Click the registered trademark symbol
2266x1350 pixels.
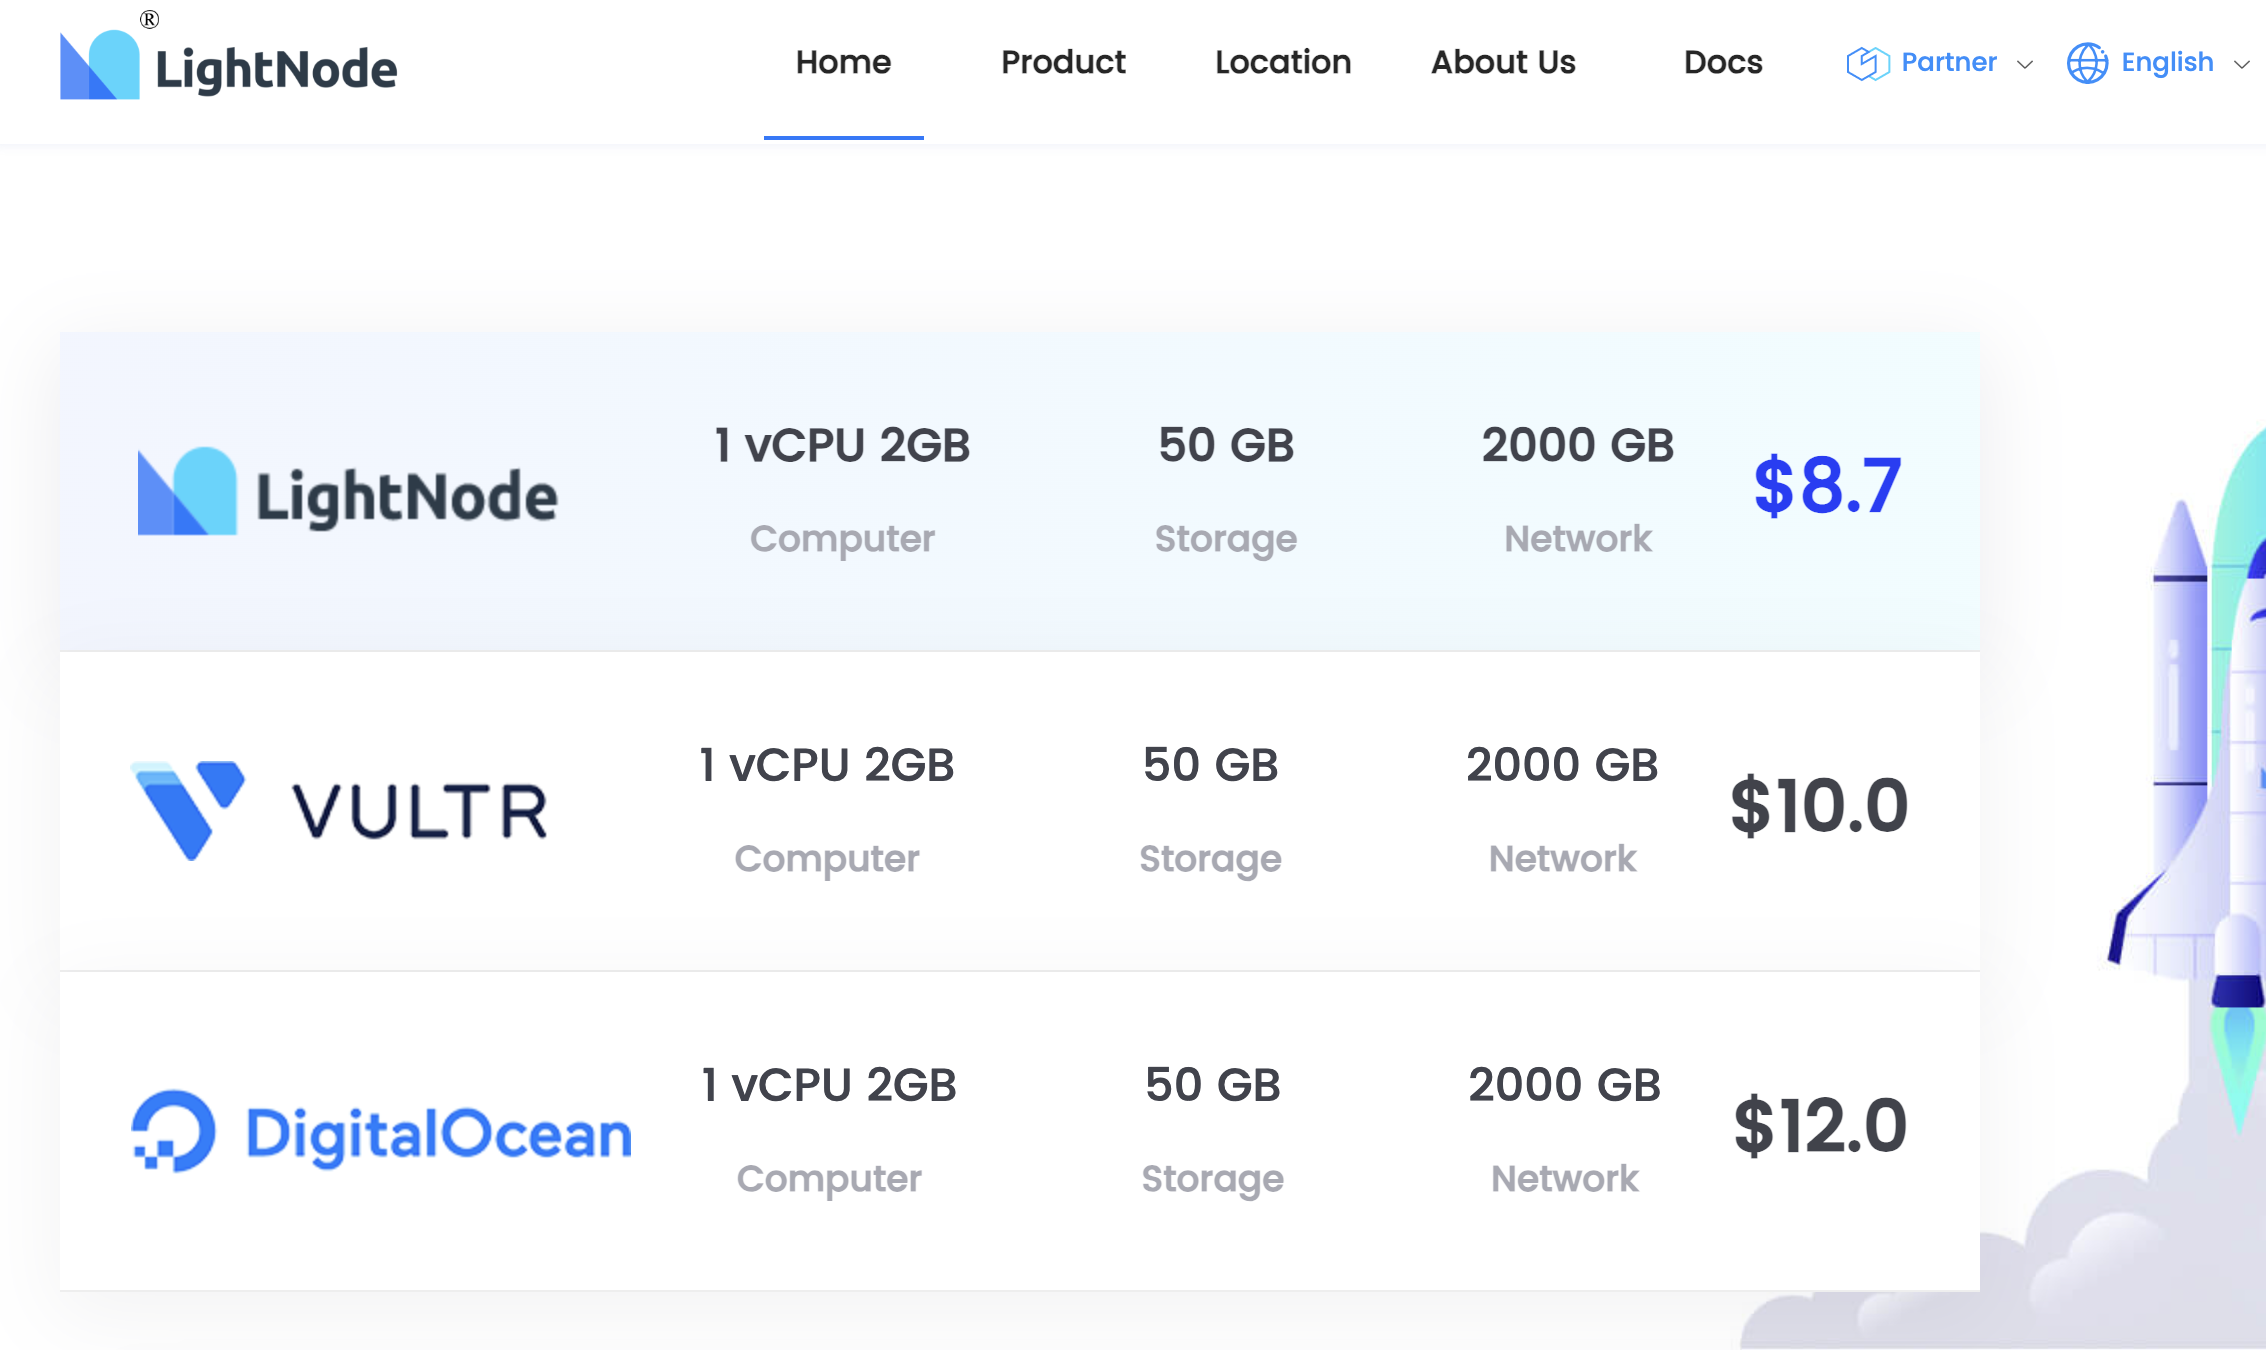click(x=149, y=19)
